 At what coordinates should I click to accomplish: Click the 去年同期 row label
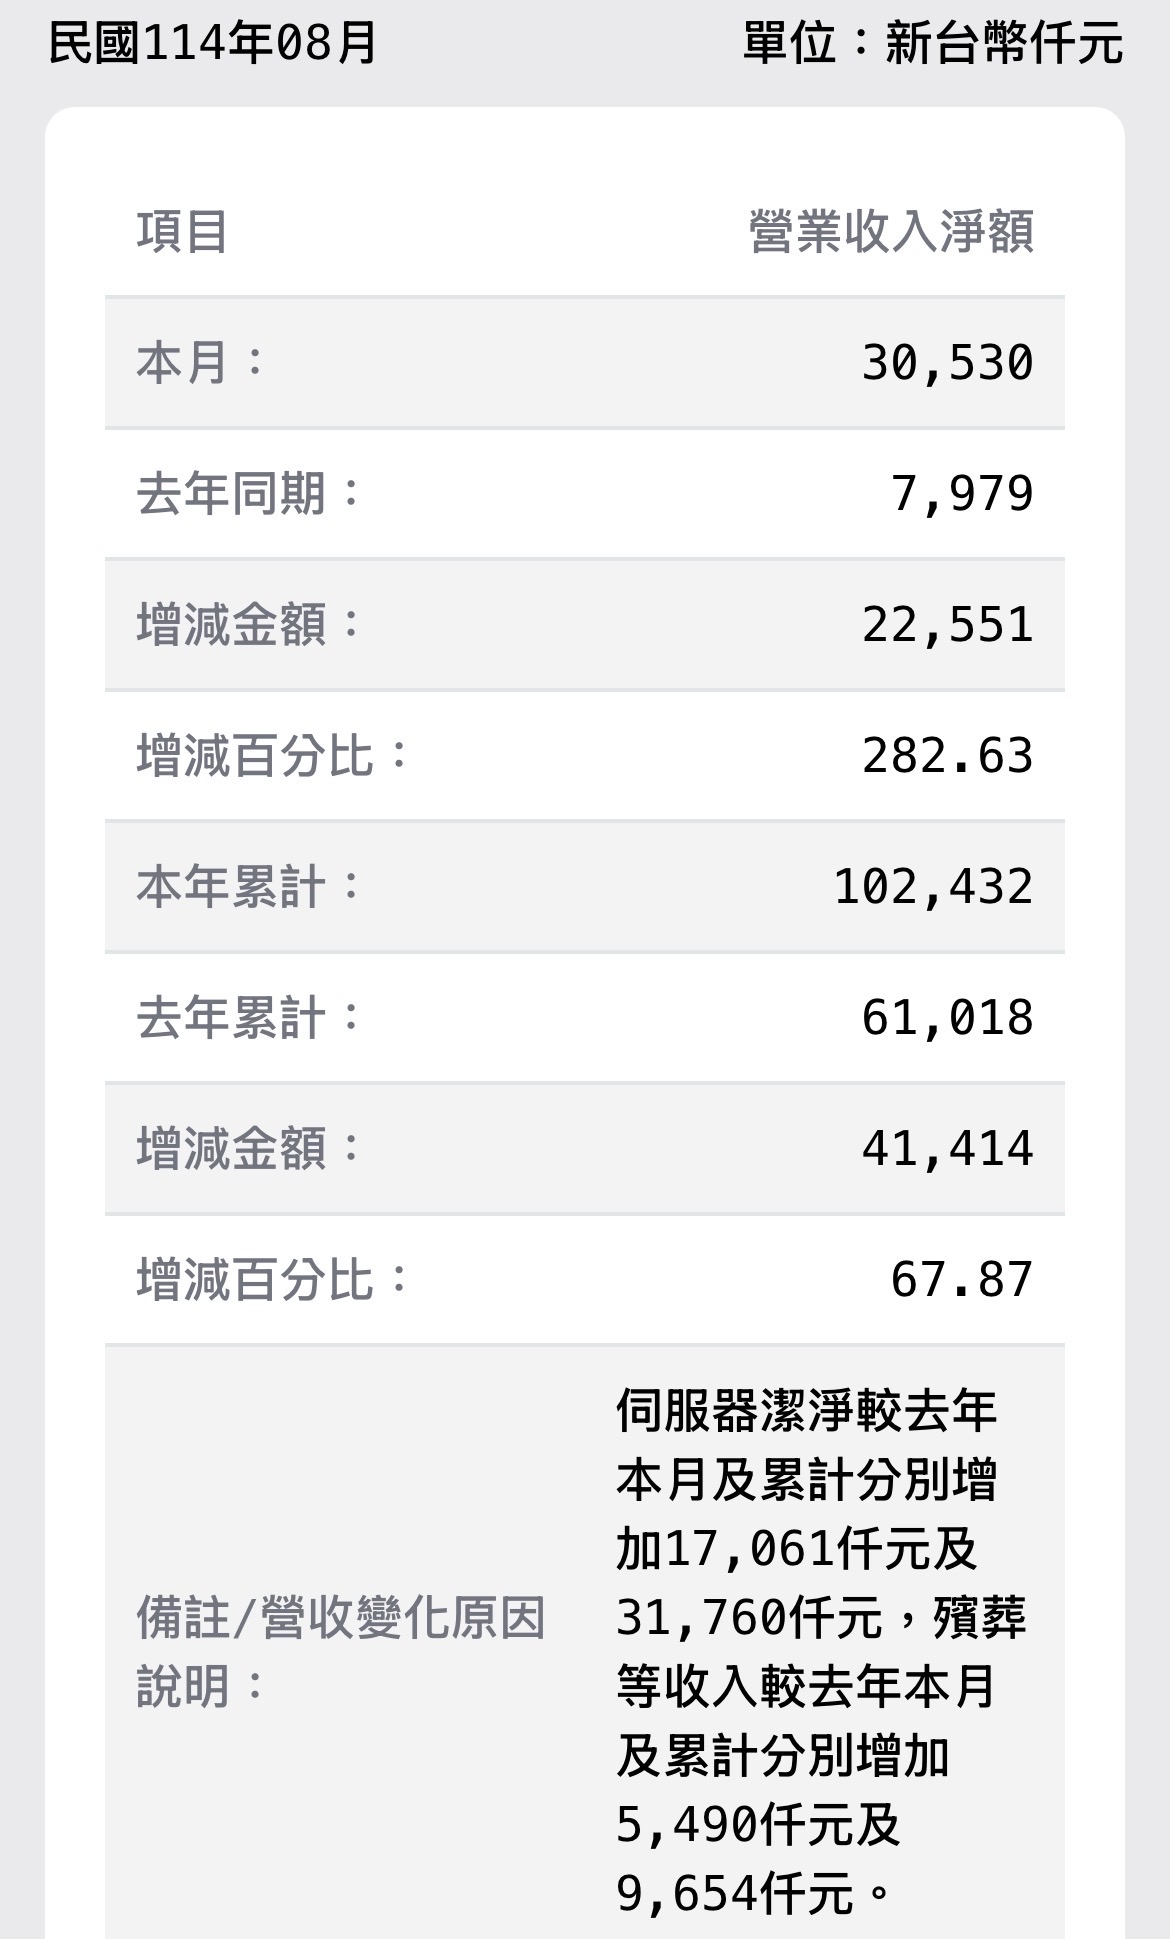[248, 493]
